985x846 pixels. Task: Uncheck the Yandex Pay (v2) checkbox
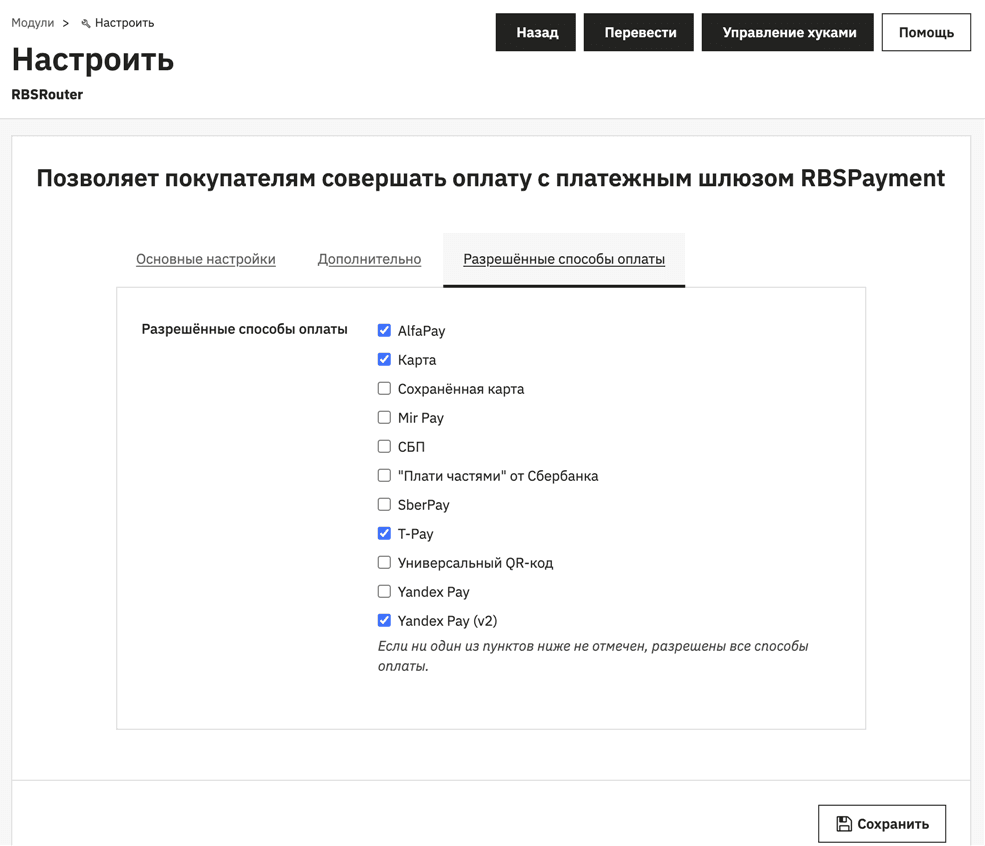[x=384, y=621]
